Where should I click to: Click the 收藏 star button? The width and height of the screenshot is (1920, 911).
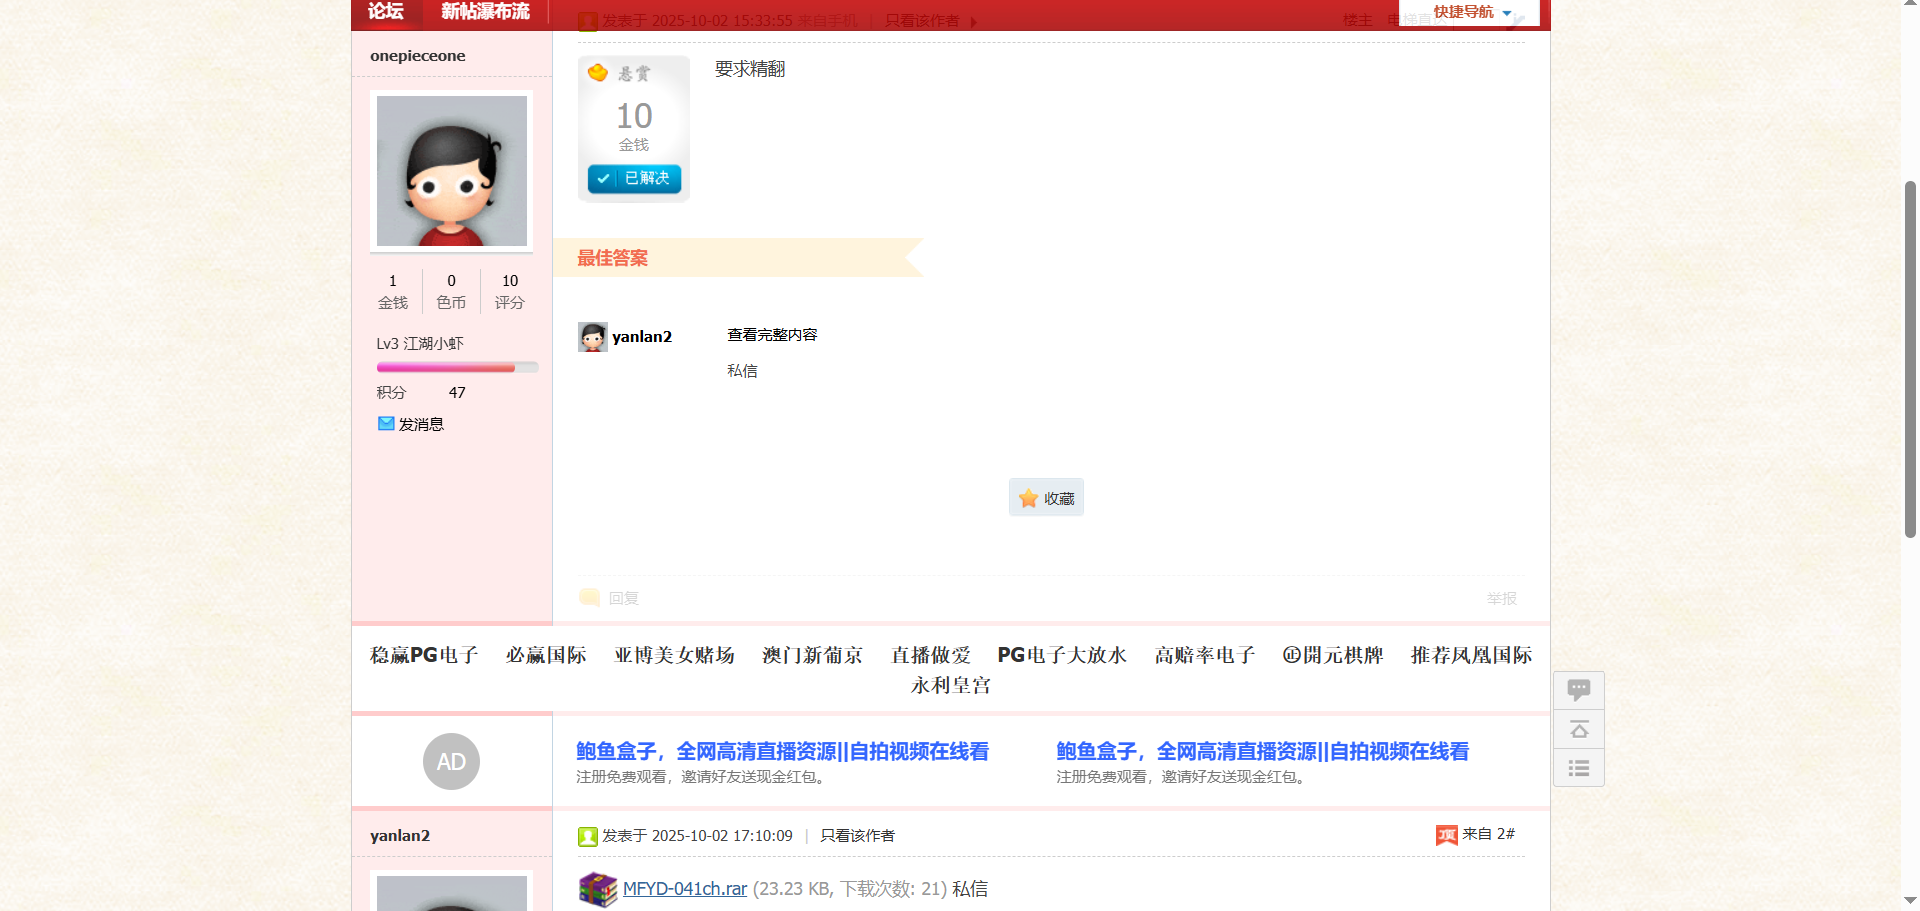pyautogui.click(x=1046, y=497)
